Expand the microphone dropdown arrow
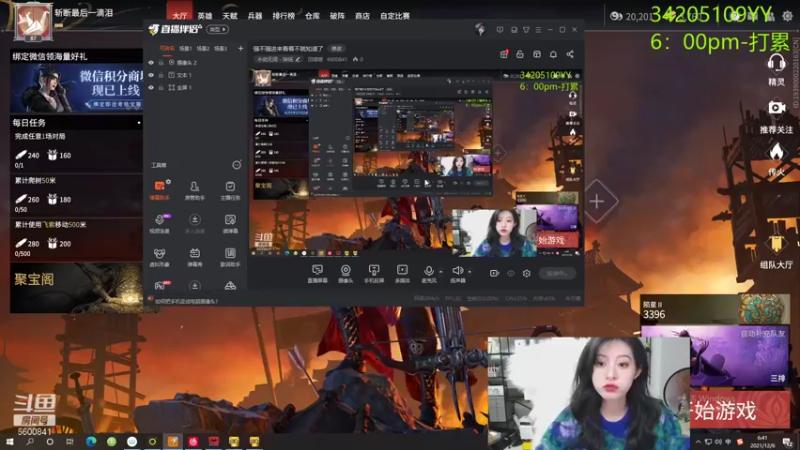This screenshot has height=450, width=800. pos(441,272)
